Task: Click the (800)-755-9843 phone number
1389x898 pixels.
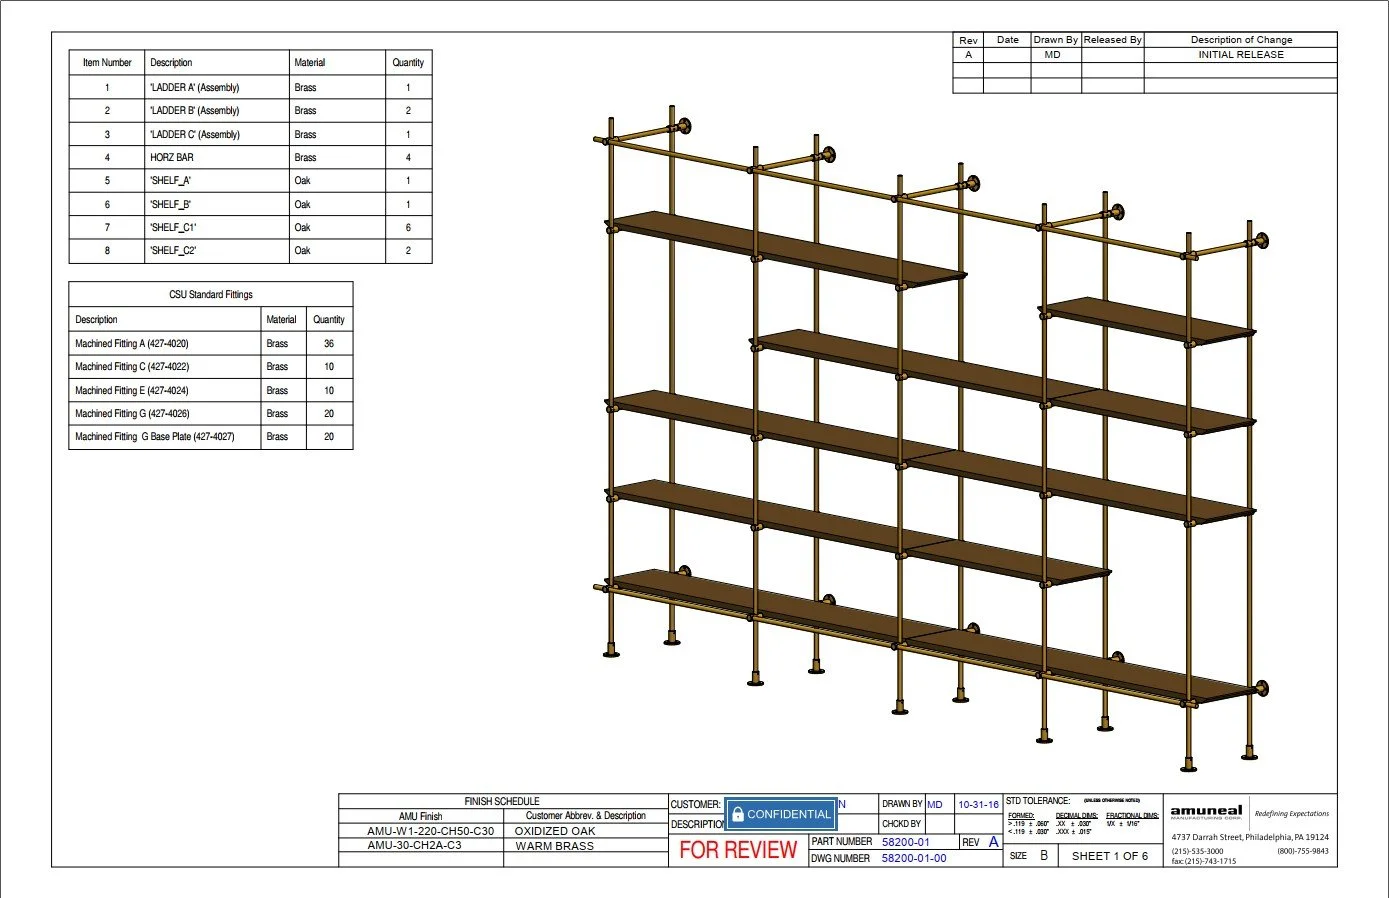Action: [1303, 851]
